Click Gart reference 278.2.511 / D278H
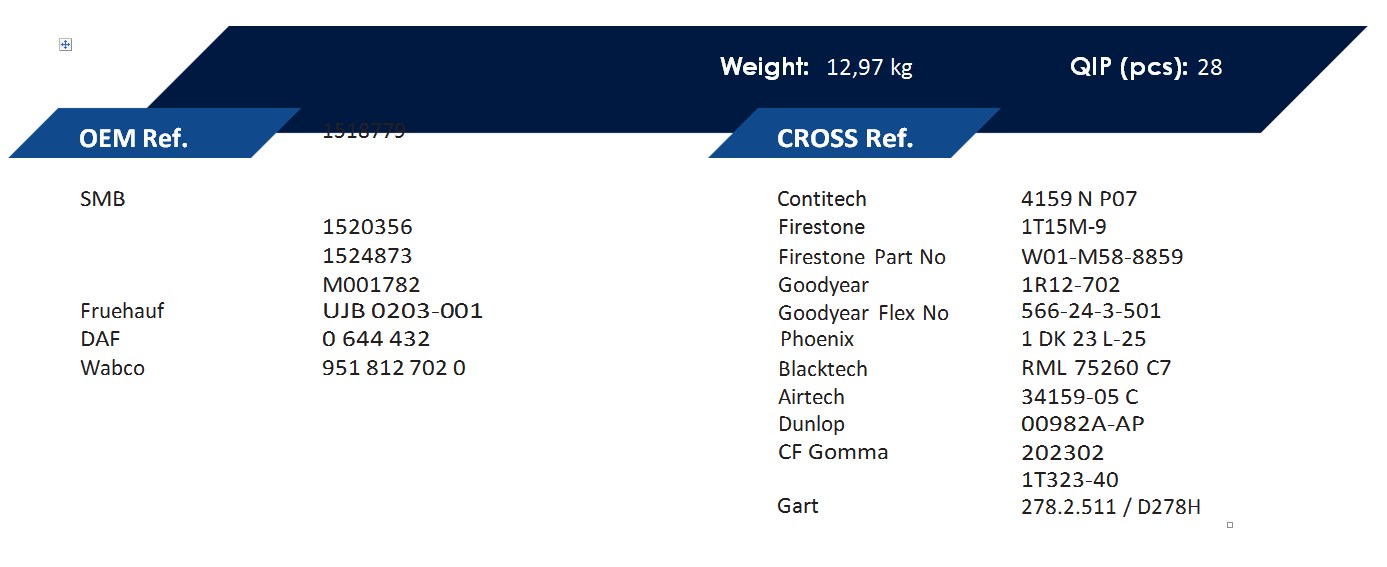 1111,507
